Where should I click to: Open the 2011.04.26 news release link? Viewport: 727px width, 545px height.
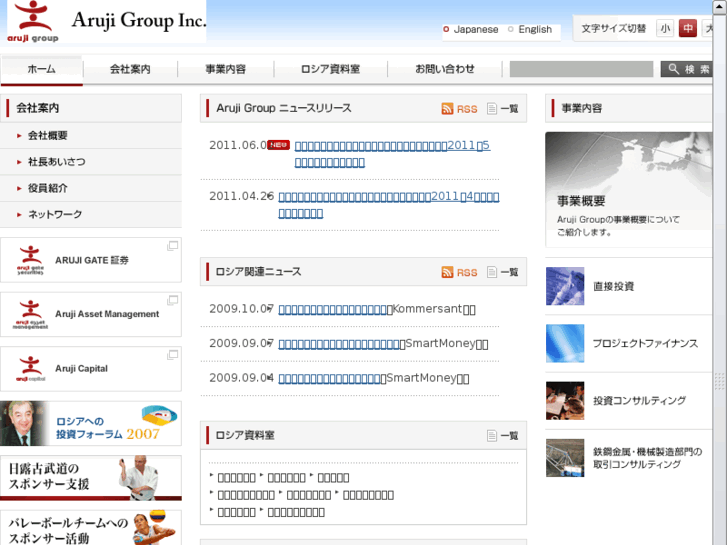tap(389, 205)
